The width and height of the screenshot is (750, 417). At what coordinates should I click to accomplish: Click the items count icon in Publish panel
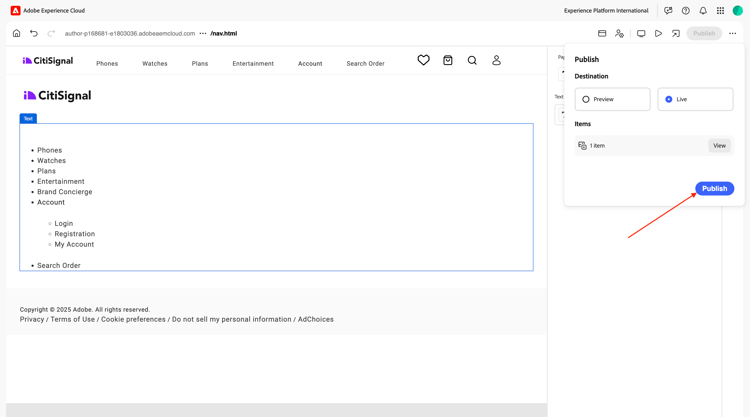(582, 145)
